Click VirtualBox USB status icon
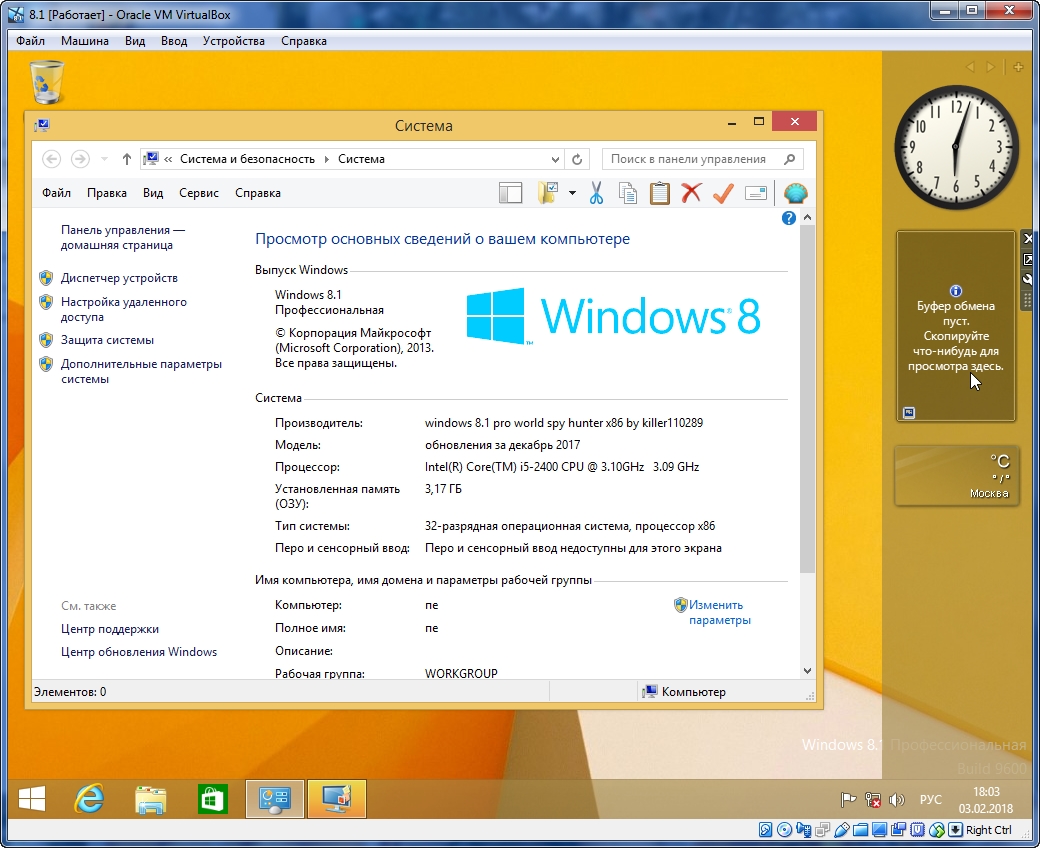The height and width of the screenshot is (848, 1040). 842,830
